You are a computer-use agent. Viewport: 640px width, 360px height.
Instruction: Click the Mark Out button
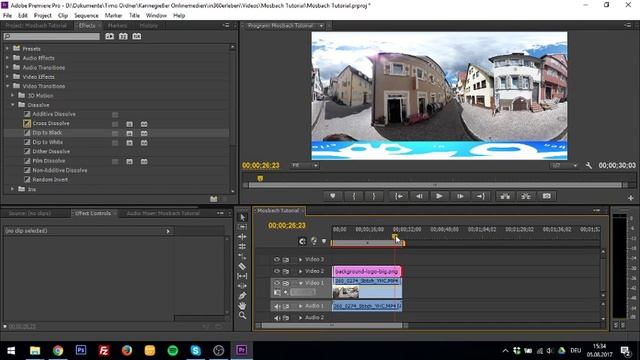click(x=373, y=196)
